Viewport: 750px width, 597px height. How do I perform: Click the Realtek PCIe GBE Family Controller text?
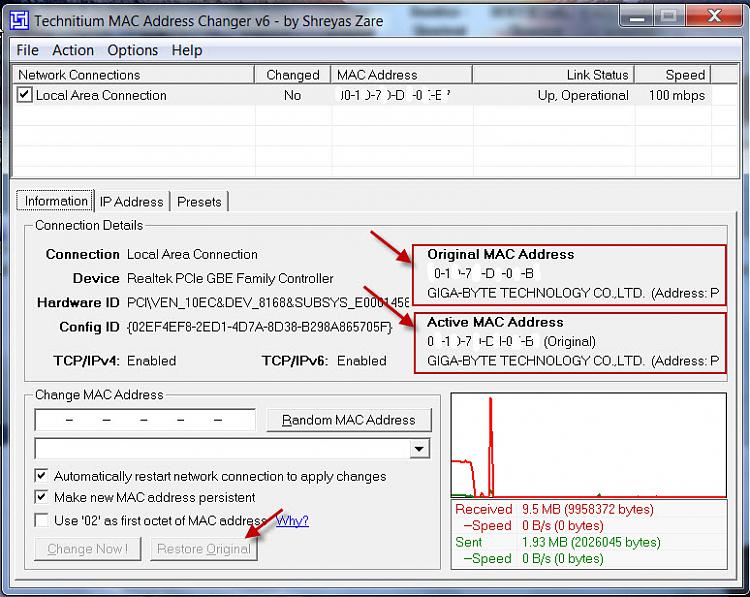coord(230,278)
